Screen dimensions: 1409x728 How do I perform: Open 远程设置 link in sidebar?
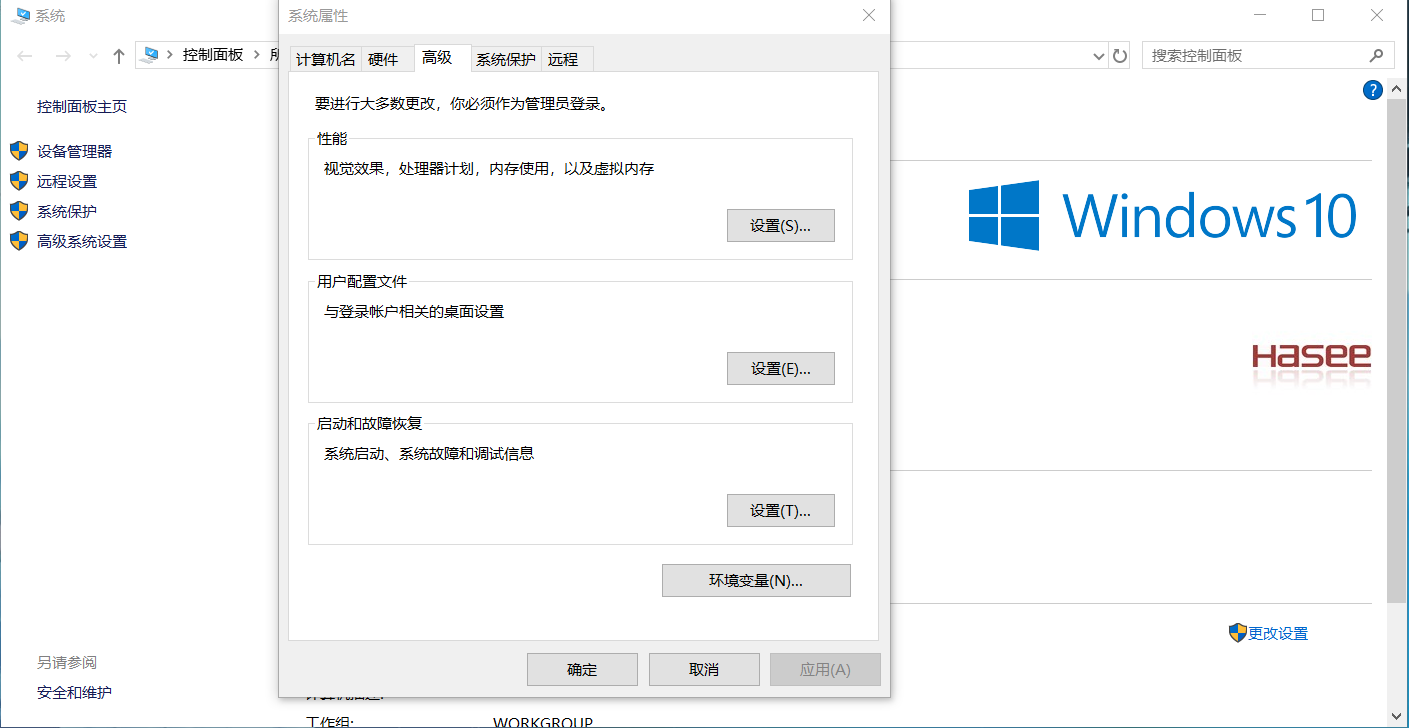67,181
